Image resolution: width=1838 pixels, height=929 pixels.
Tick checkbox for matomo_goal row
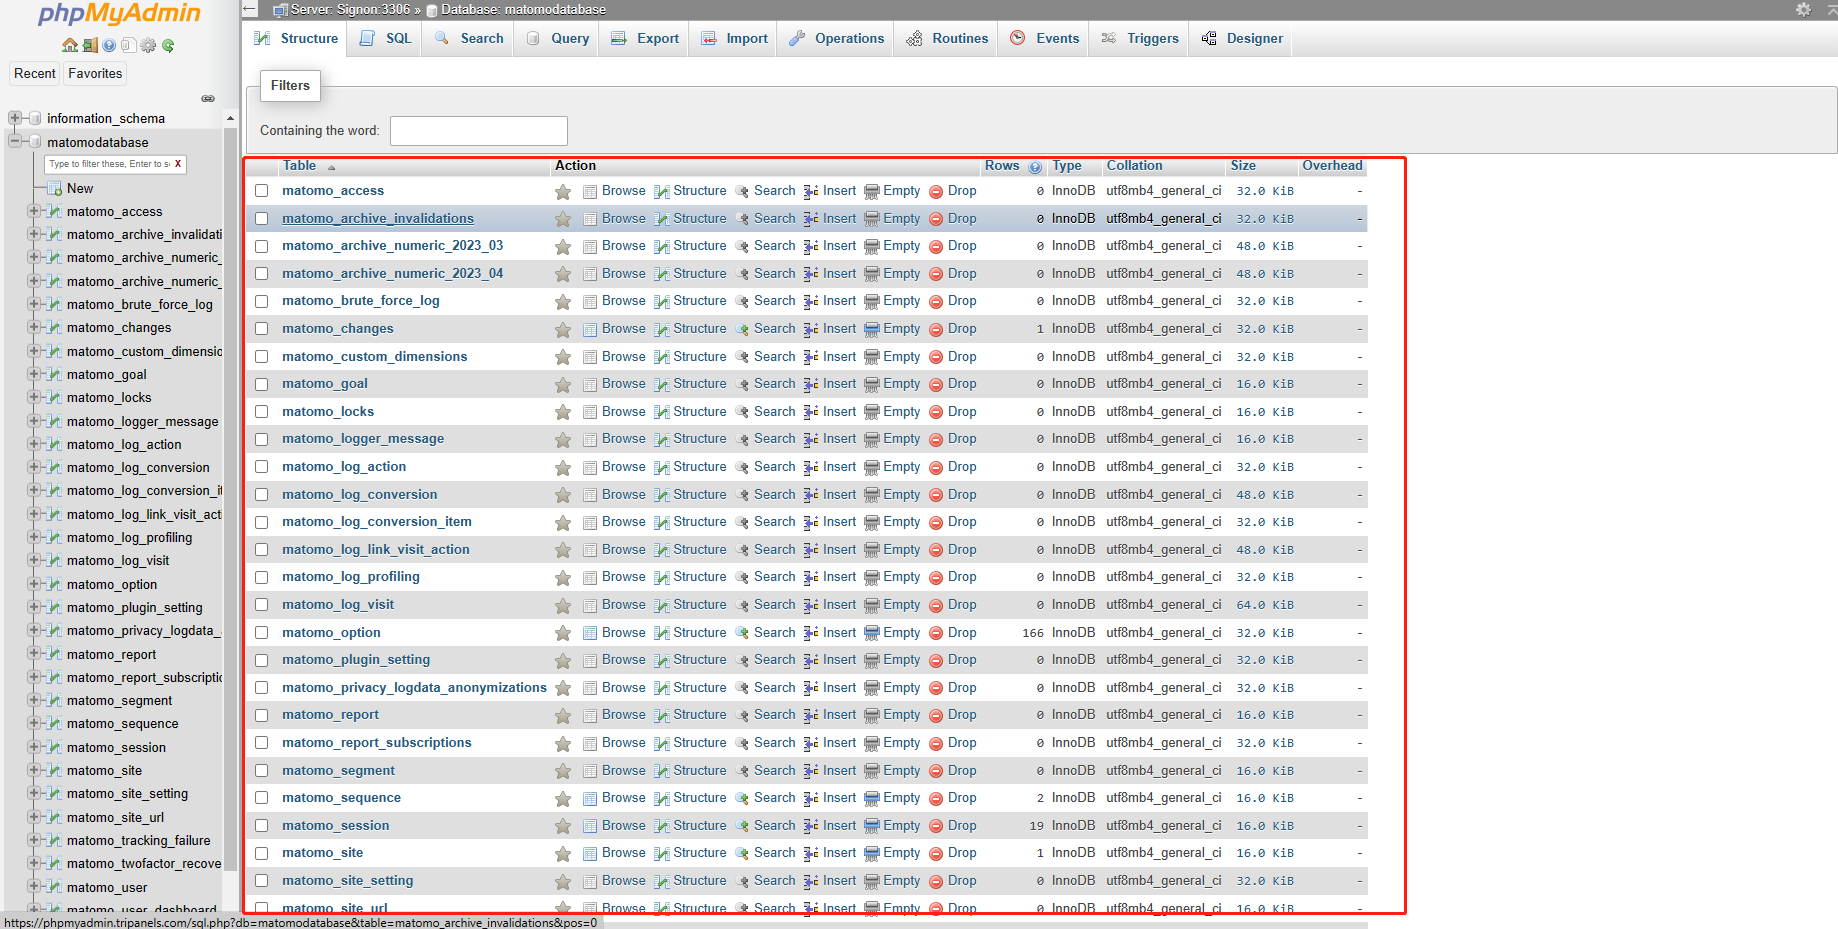[x=262, y=384]
